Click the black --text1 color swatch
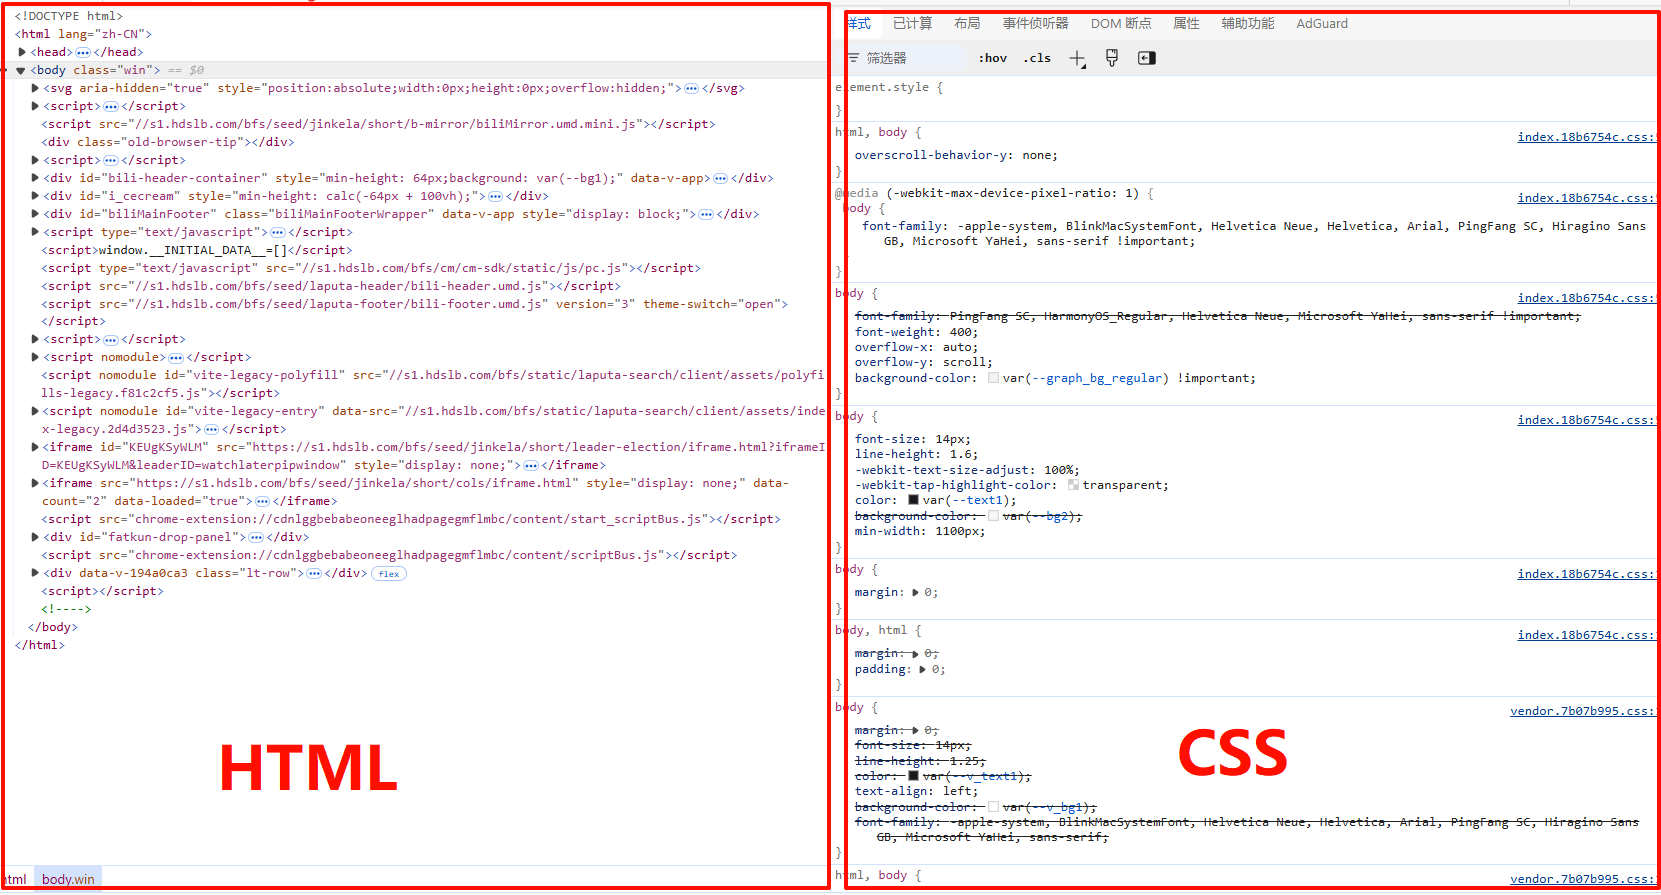 pos(913,500)
